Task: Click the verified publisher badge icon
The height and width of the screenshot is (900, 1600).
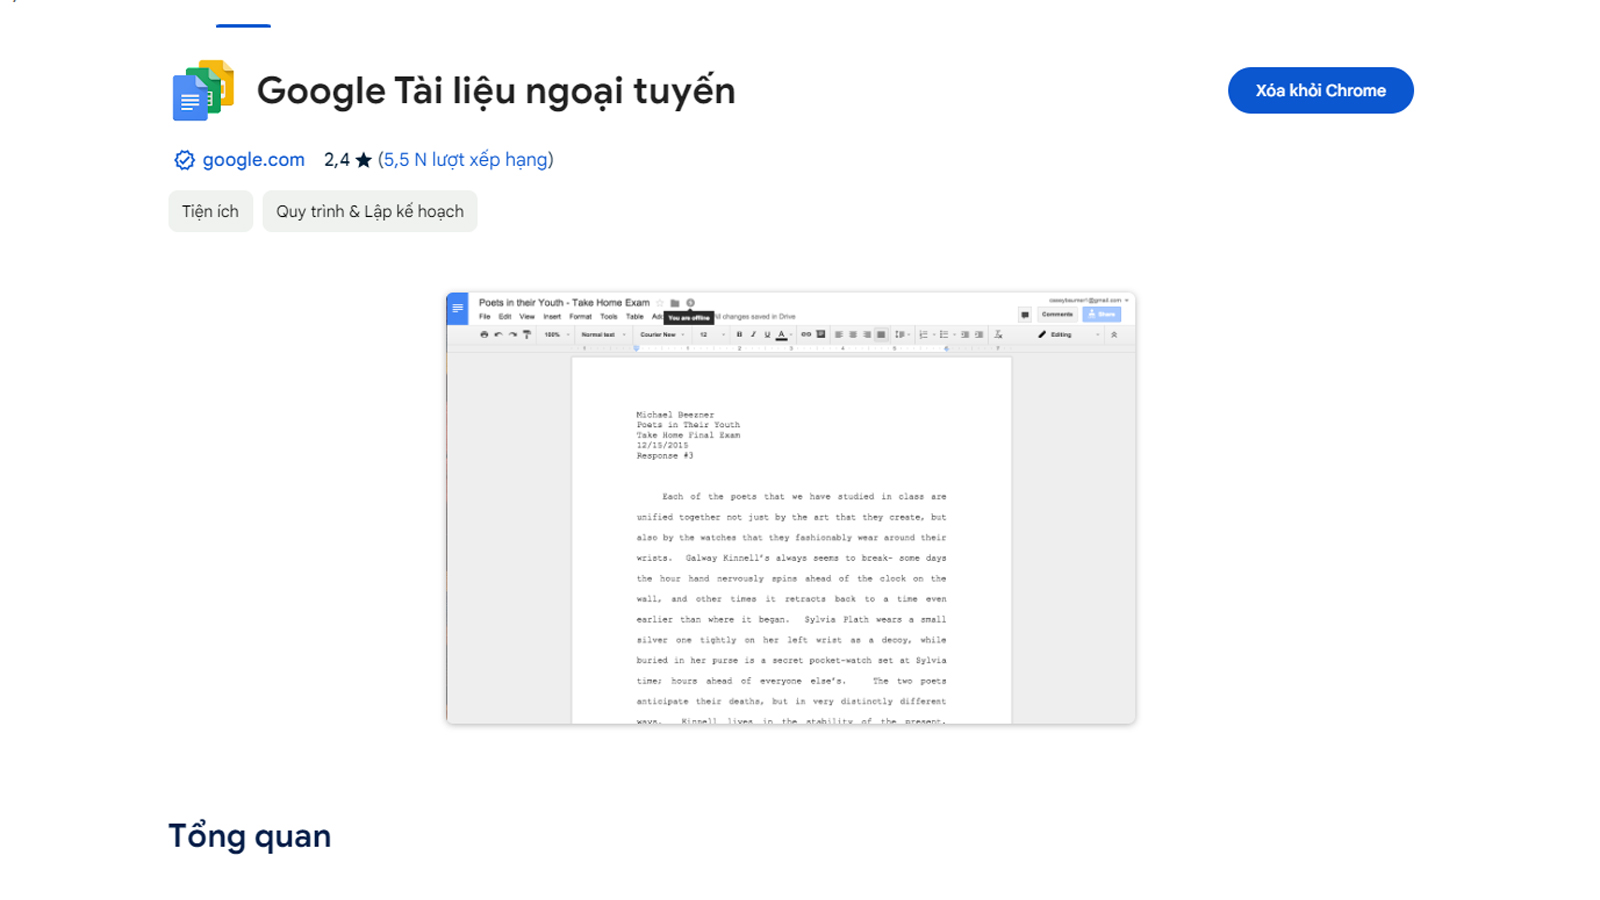Action: point(184,160)
